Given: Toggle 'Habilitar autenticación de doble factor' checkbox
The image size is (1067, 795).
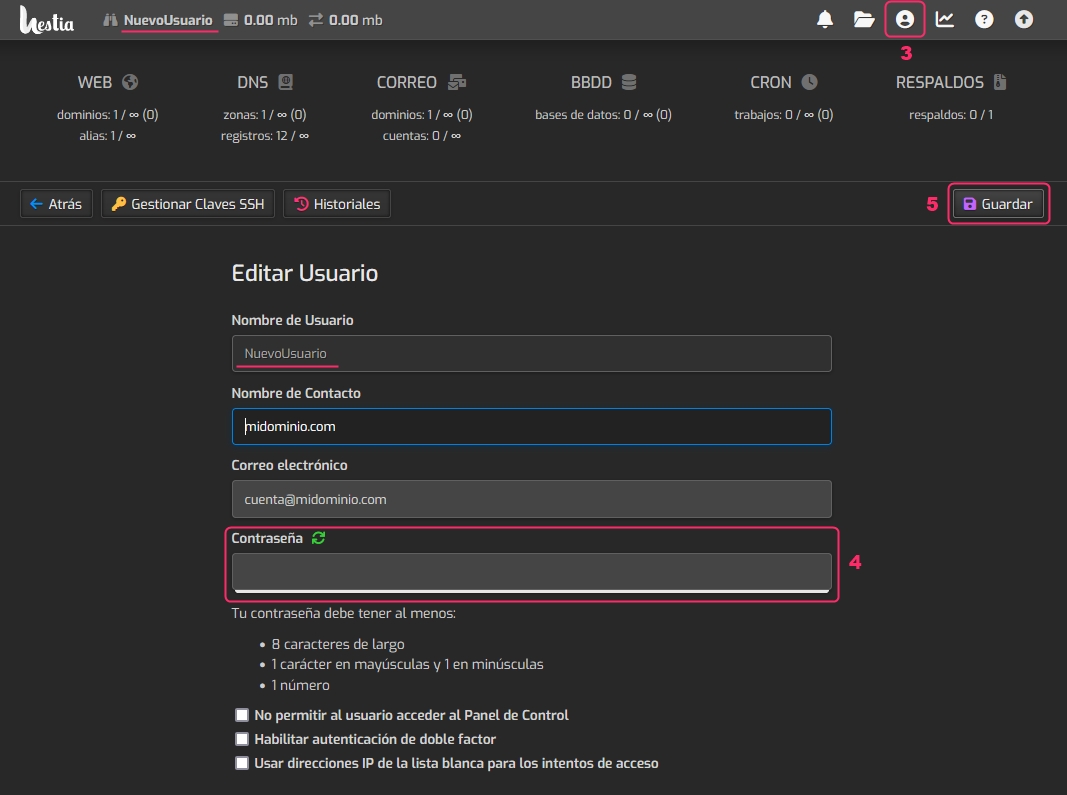Looking at the screenshot, I should point(241,739).
